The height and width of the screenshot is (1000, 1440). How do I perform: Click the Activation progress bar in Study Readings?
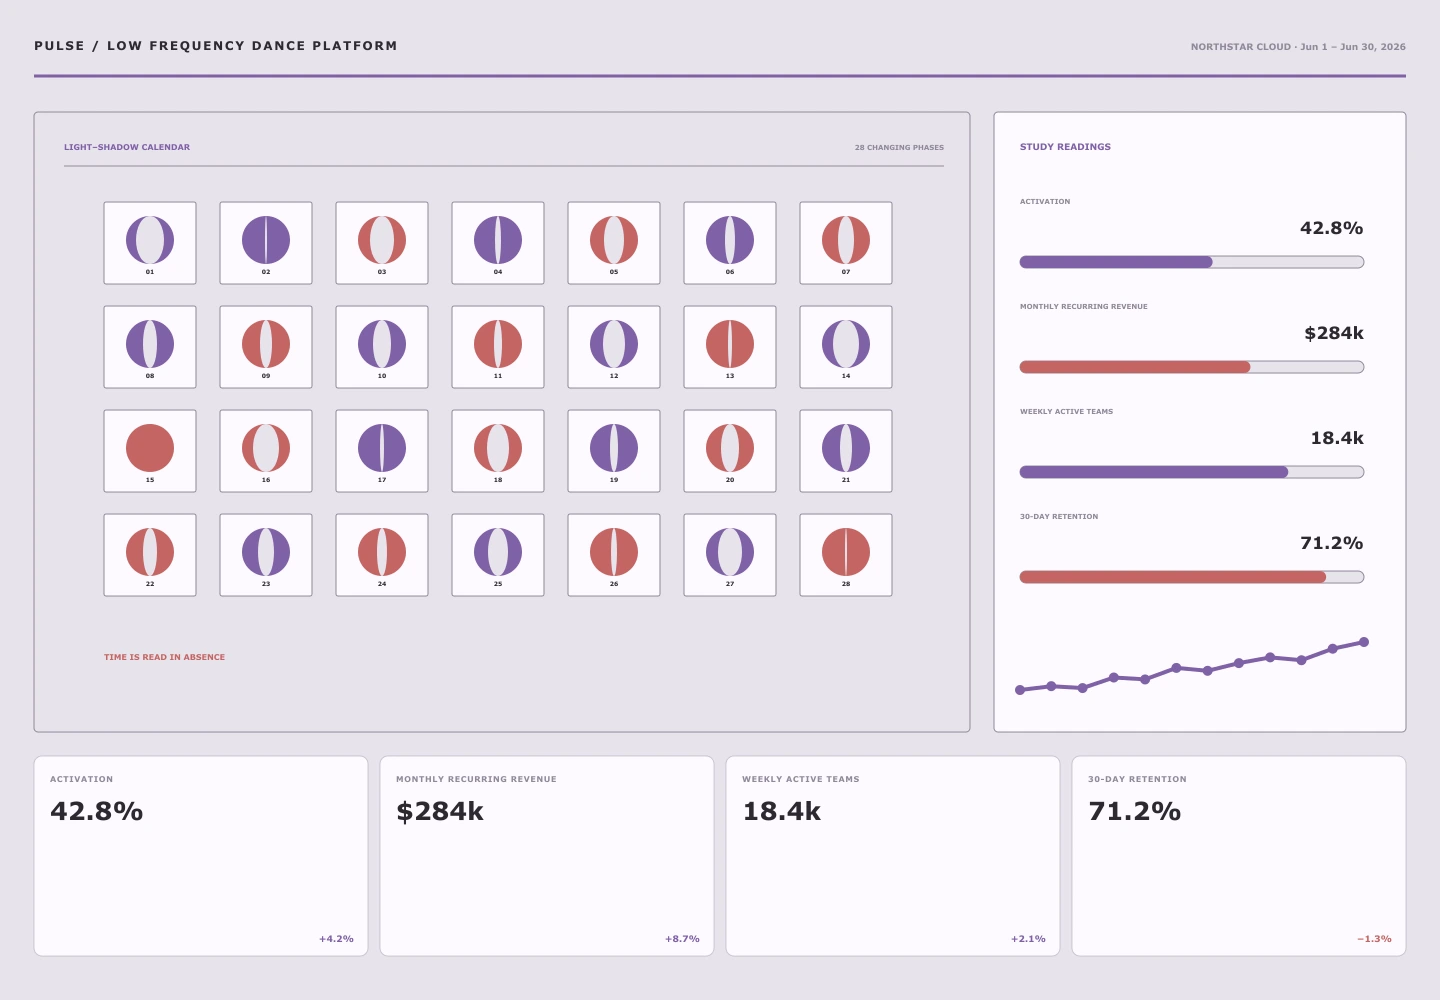[1192, 262]
